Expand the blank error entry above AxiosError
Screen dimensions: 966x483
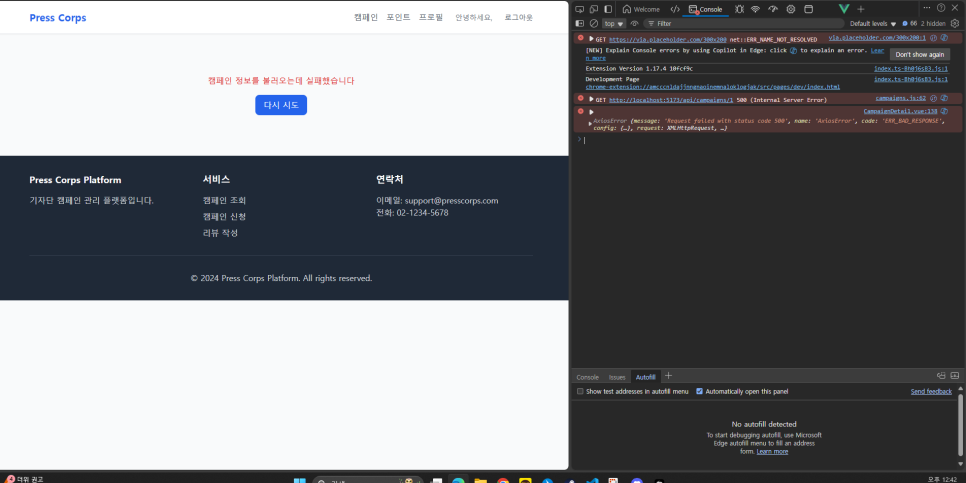coord(591,112)
